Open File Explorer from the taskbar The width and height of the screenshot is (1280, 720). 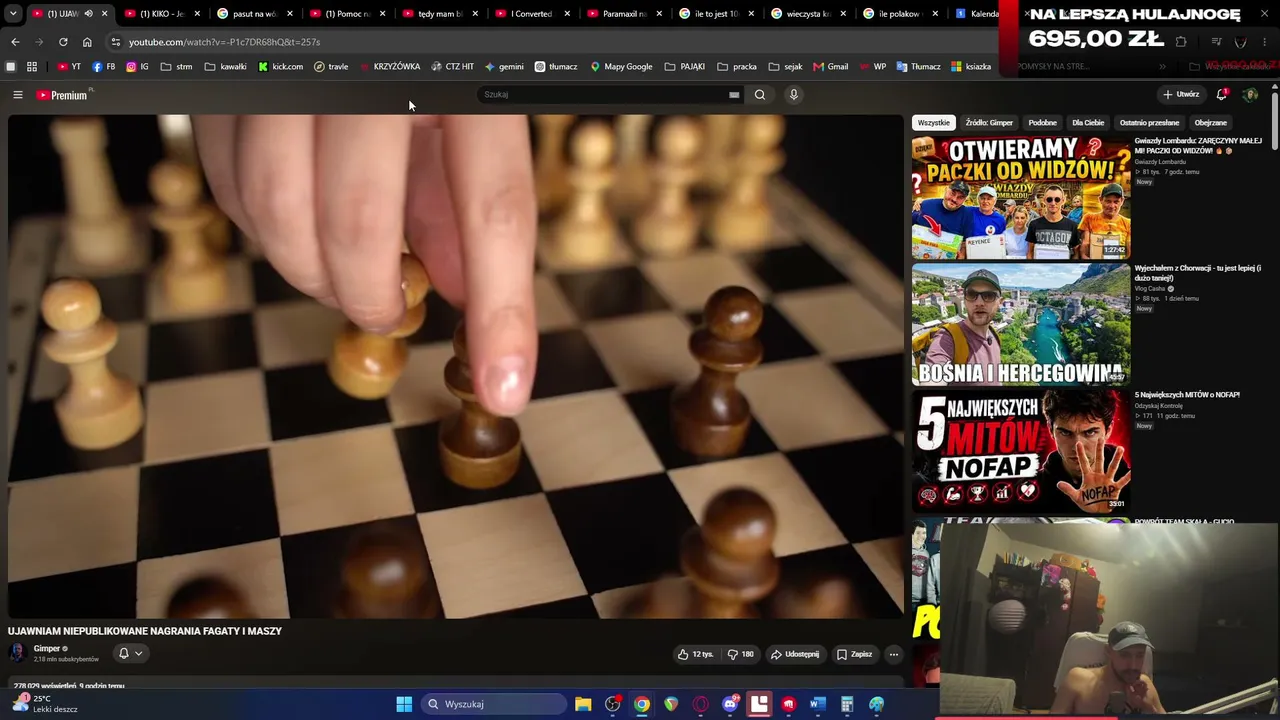[x=583, y=704]
